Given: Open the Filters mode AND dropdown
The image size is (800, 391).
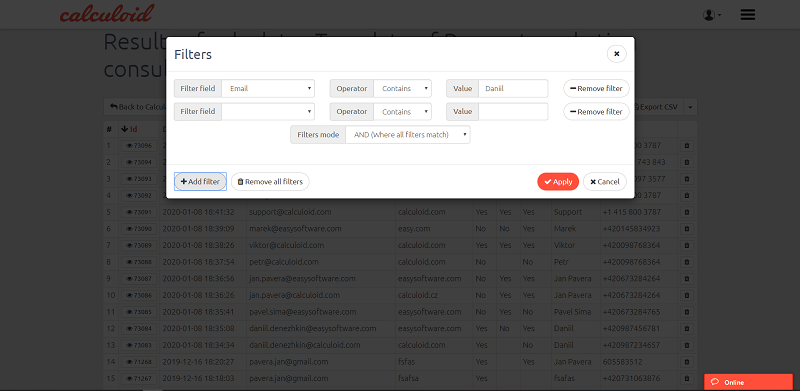Looking at the screenshot, I should pyautogui.click(x=408, y=135).
